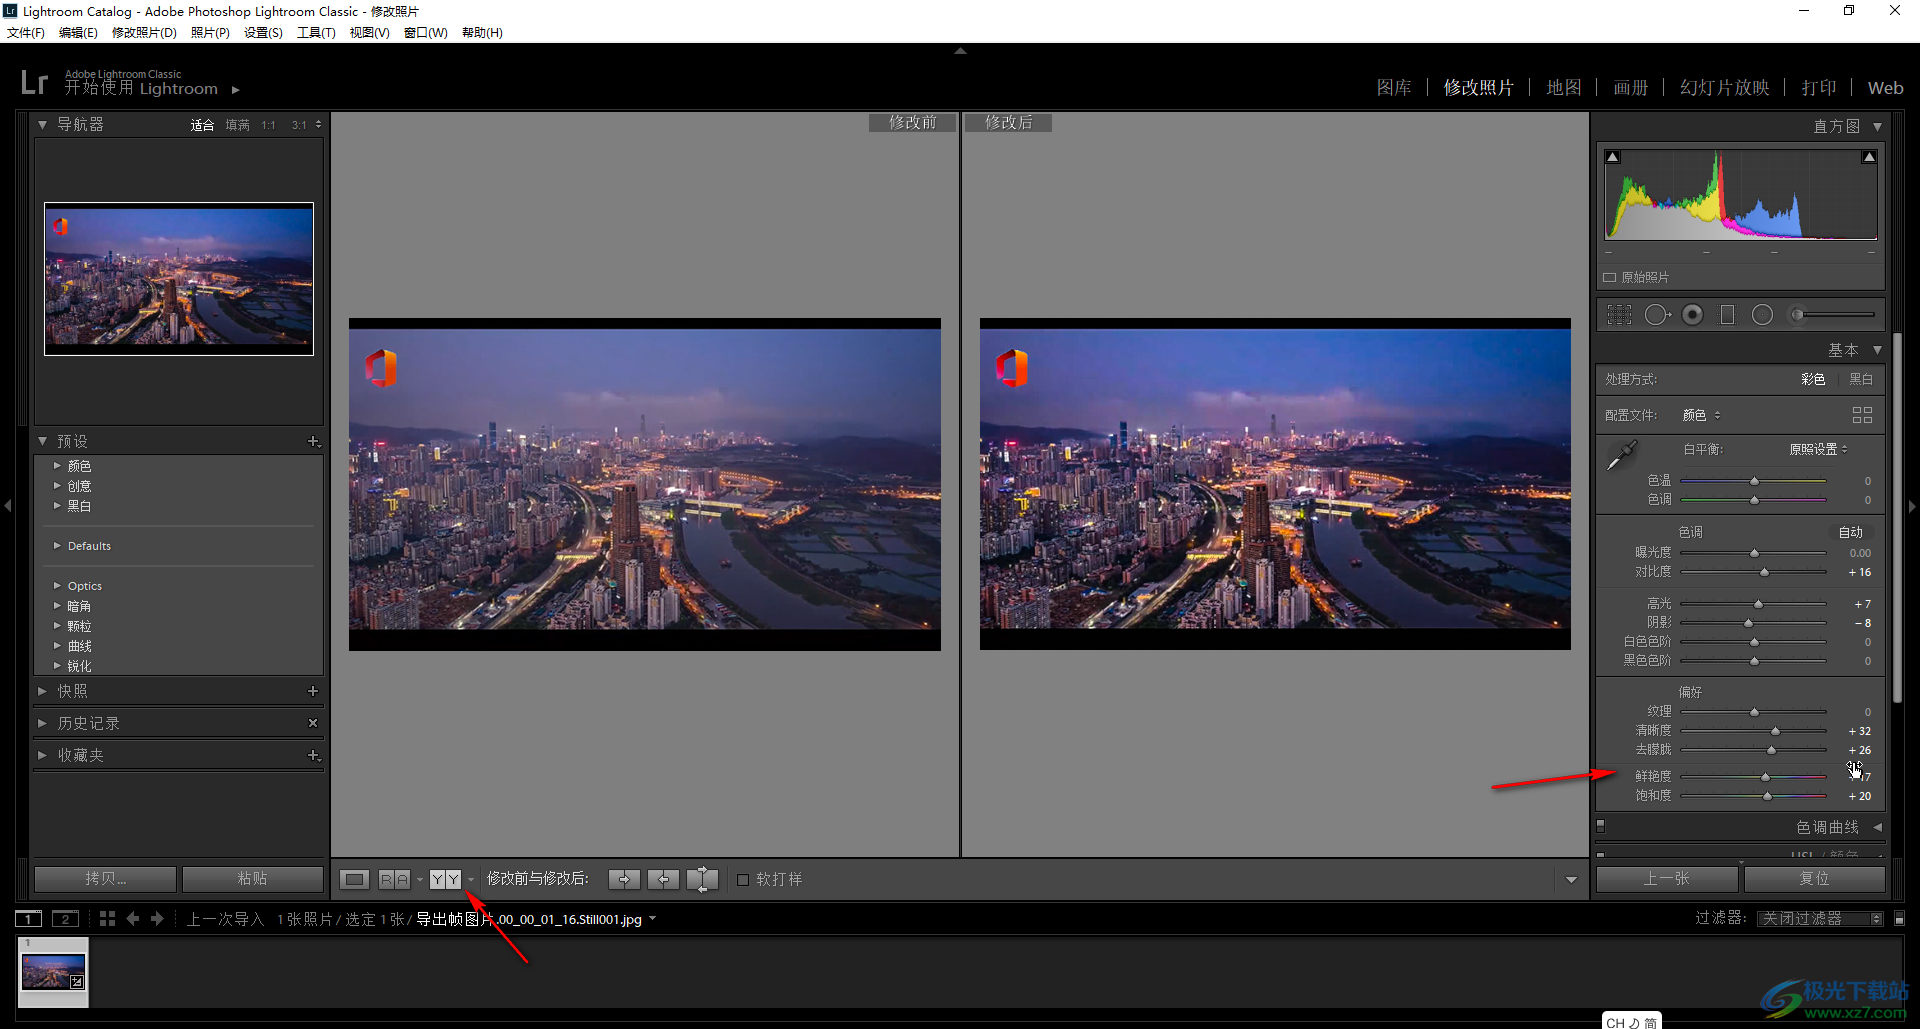The width and height of the screenshot is (1920, 1029).
Task: Open the toolbar content dropdown arrow
Action: 1571,880
